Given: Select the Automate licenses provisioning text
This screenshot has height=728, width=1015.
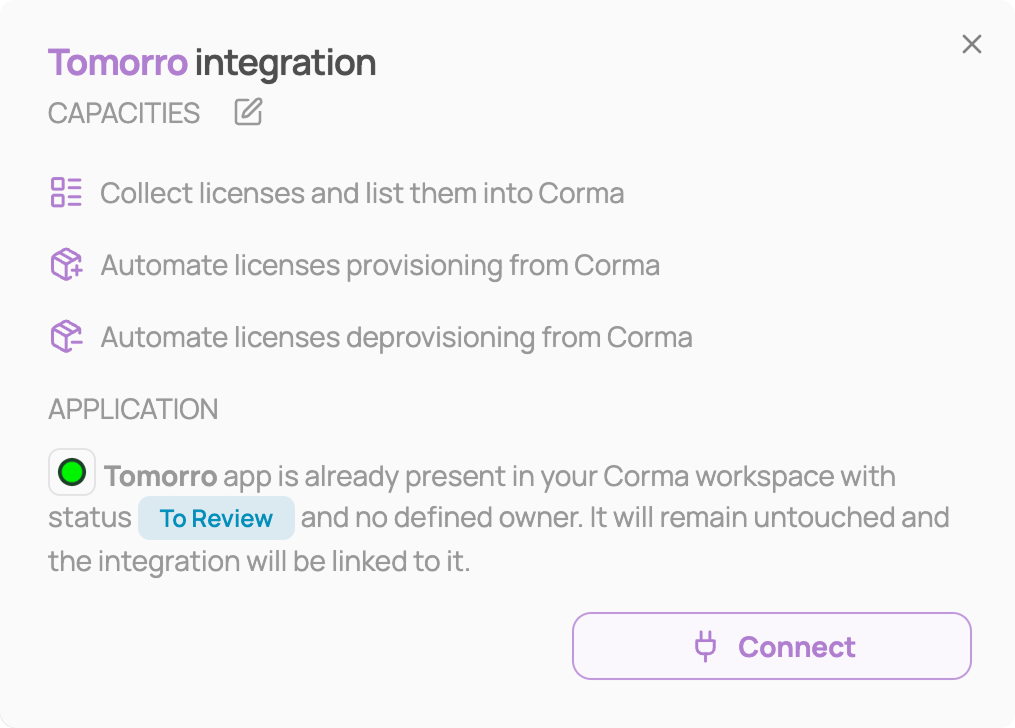Looking at the screenshot, I should click(x=380, y=265).
